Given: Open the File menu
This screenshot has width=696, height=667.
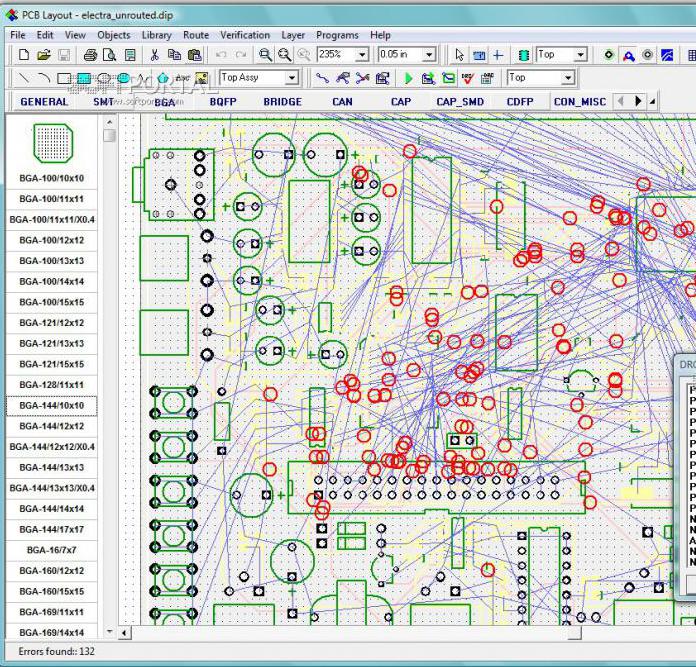Looking at the screenshot, I should (18, 35).
